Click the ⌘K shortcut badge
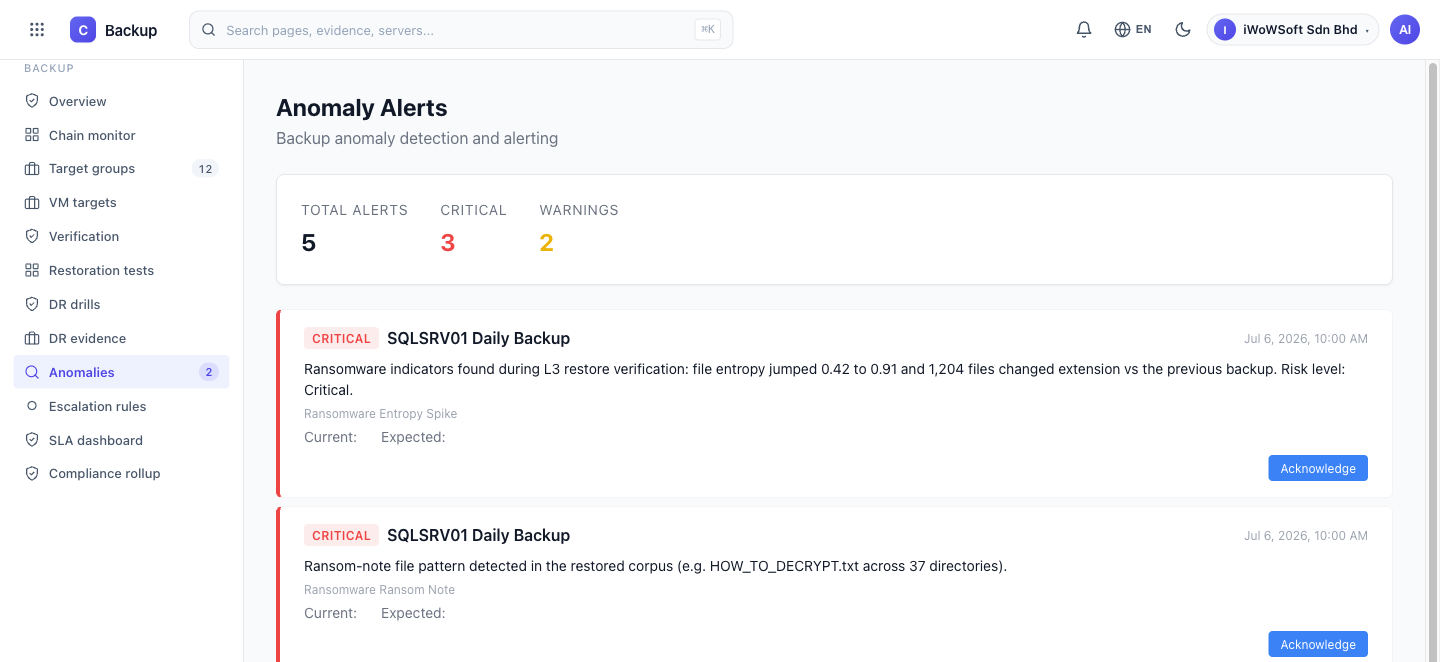 click(x=708, y=30)
